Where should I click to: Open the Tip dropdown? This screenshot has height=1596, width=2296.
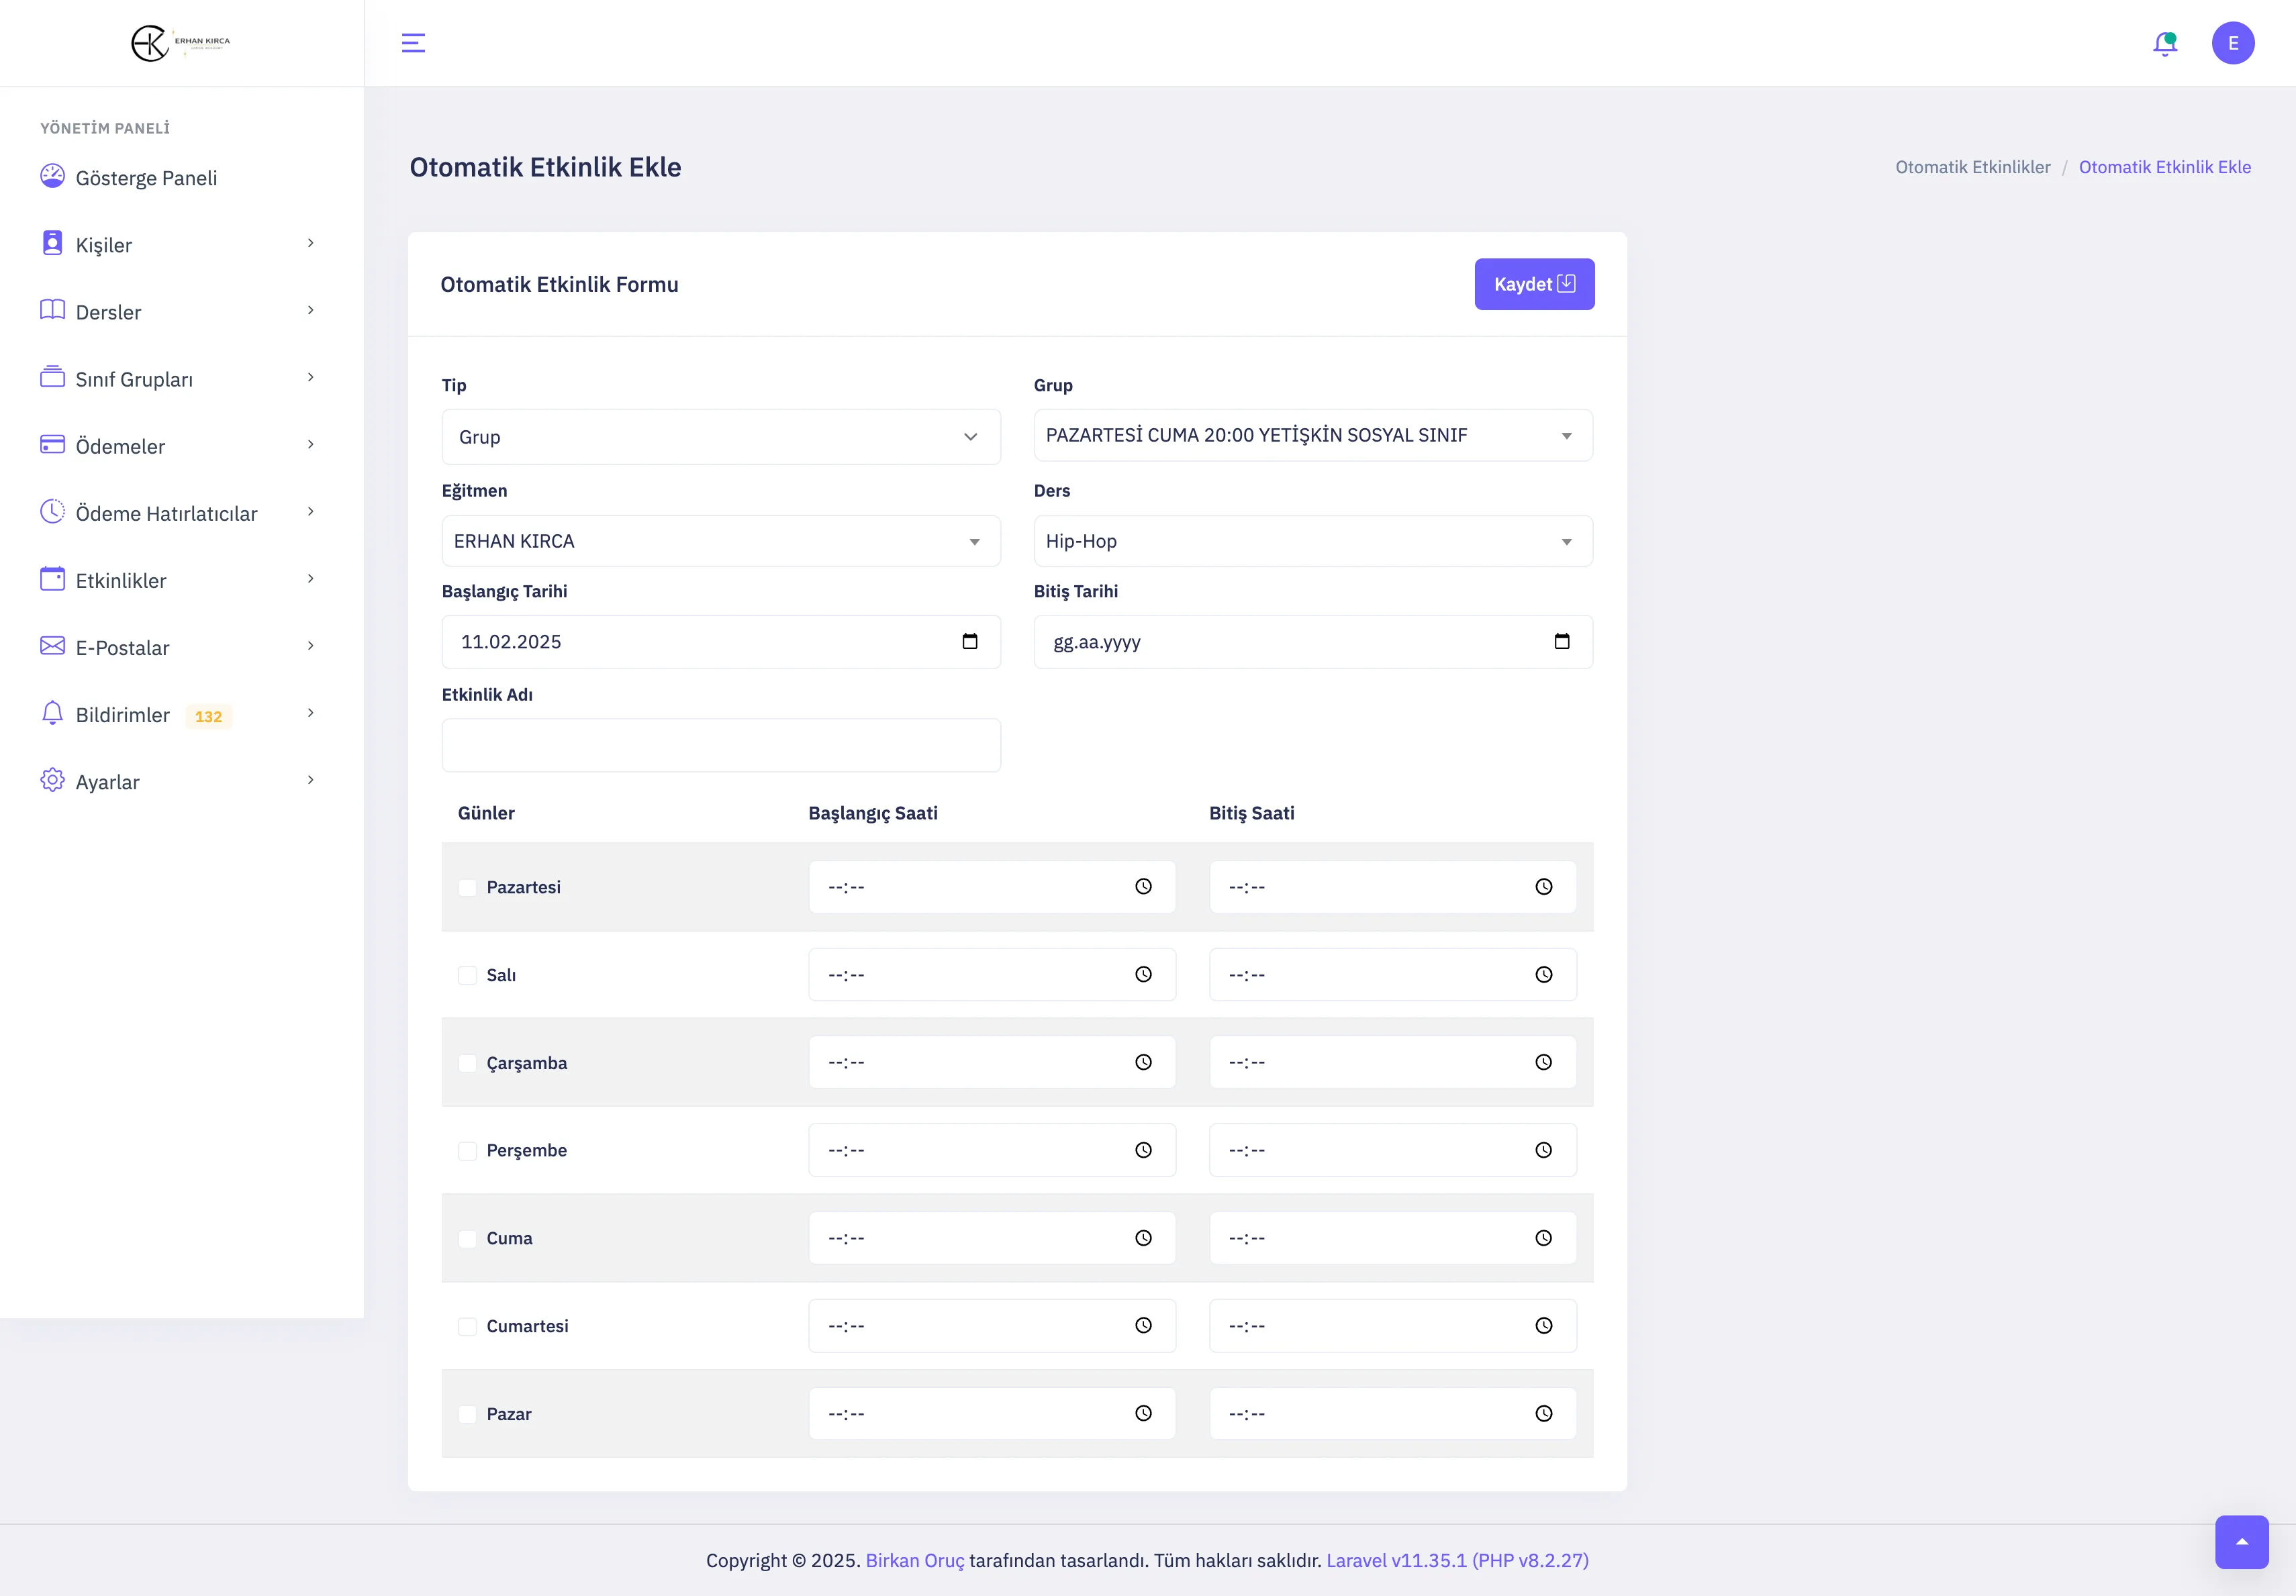(720, 437)
